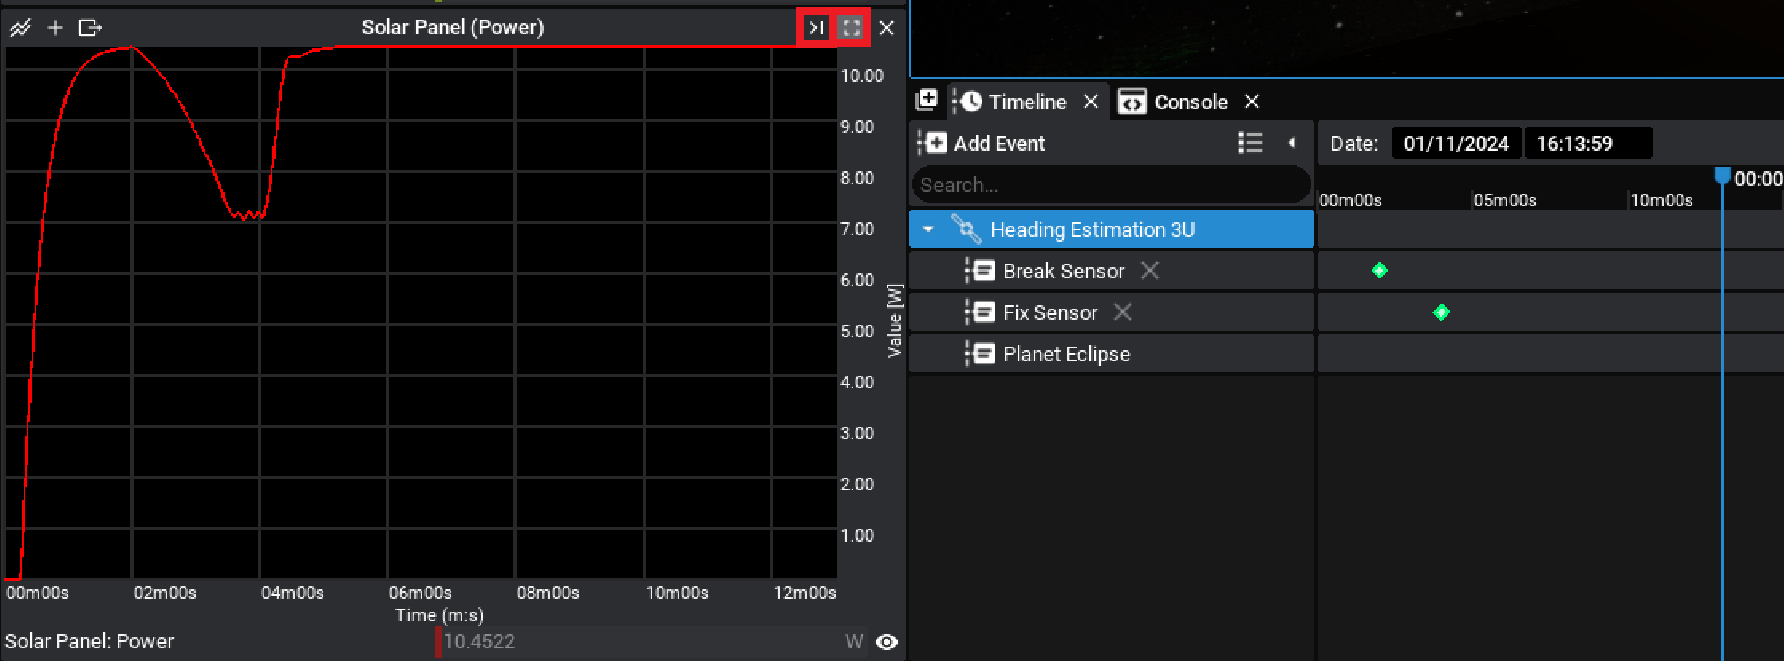The width and height of the screenshot is (1784, 661).
Task: Remove the Break Sensor event
Action: coord(1150,271)
